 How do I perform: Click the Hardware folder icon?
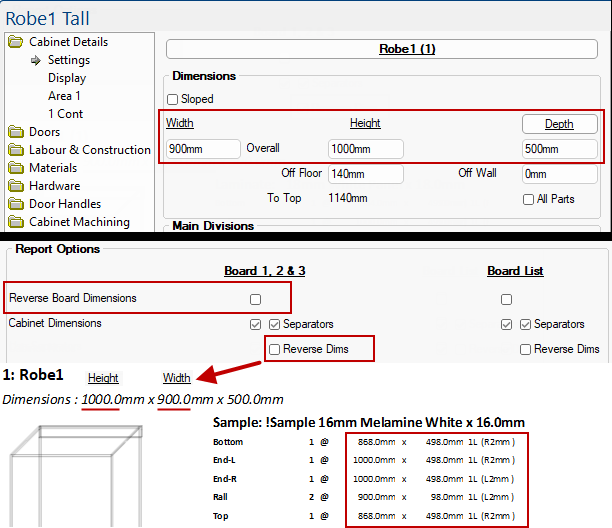pyautogui.click(x=16, y=186)
